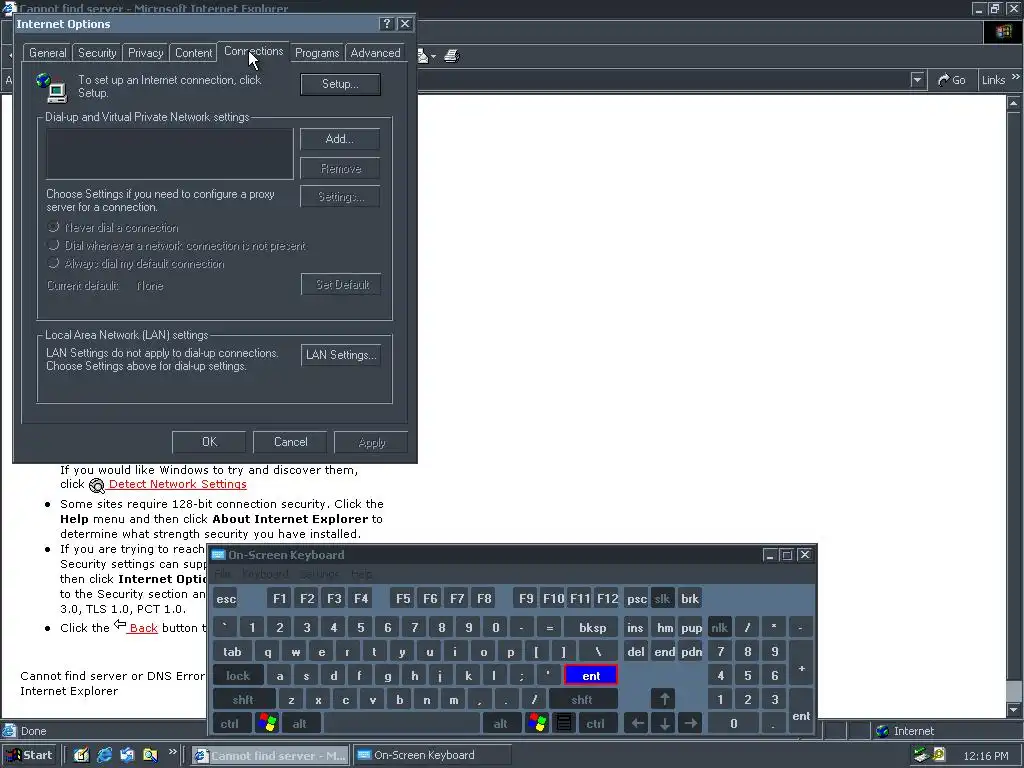Select Always dial my default connection option

coord(54,263)
